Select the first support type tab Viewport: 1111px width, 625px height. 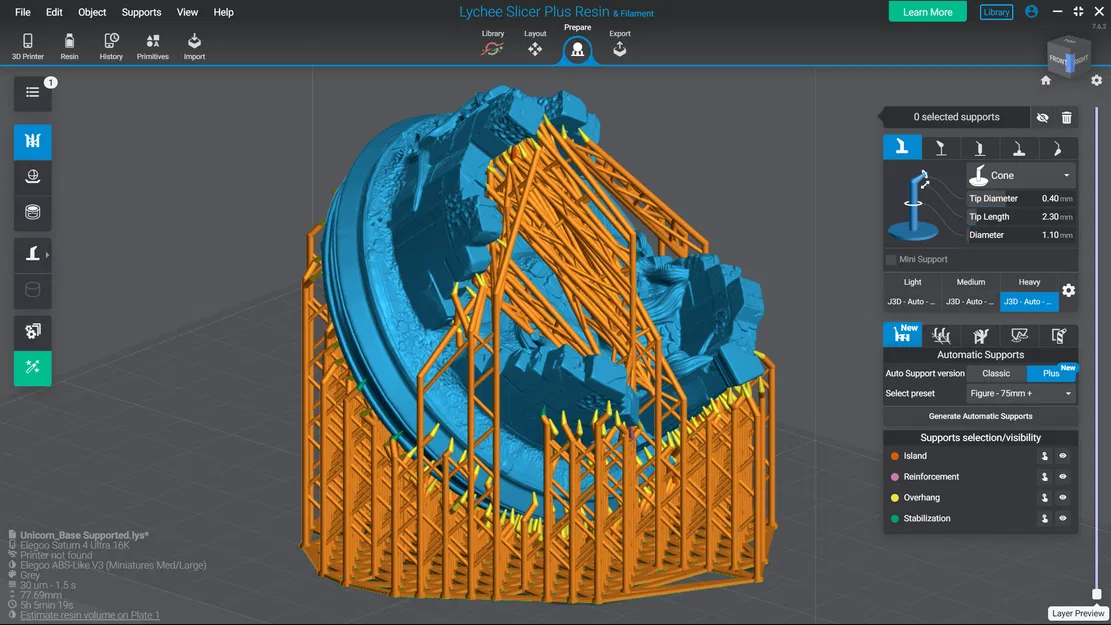[902, 147]
